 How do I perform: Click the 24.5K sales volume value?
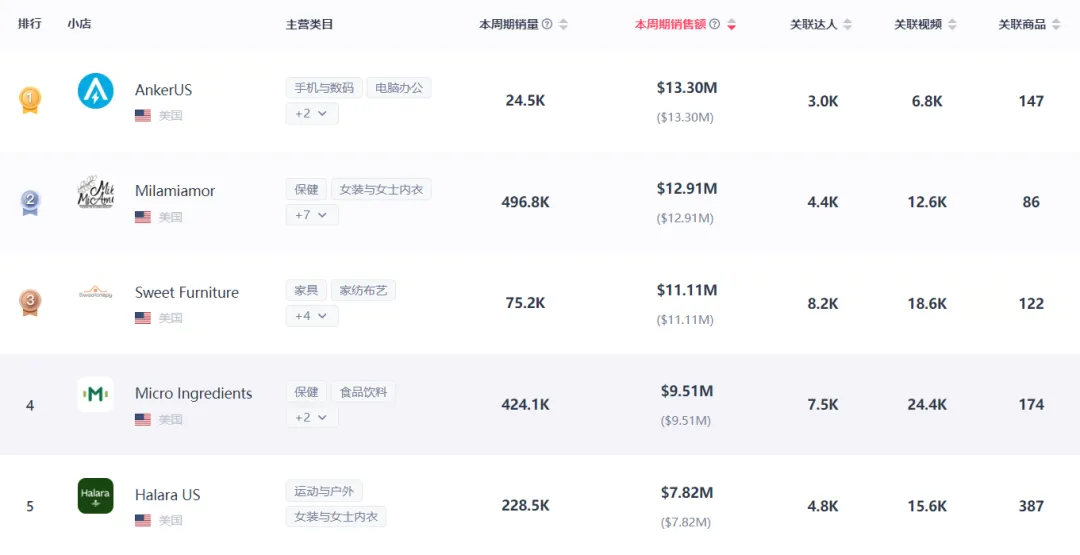point(526,101)
